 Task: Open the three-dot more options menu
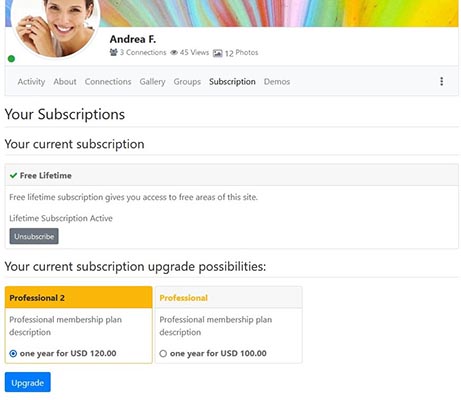coord(441,81)
